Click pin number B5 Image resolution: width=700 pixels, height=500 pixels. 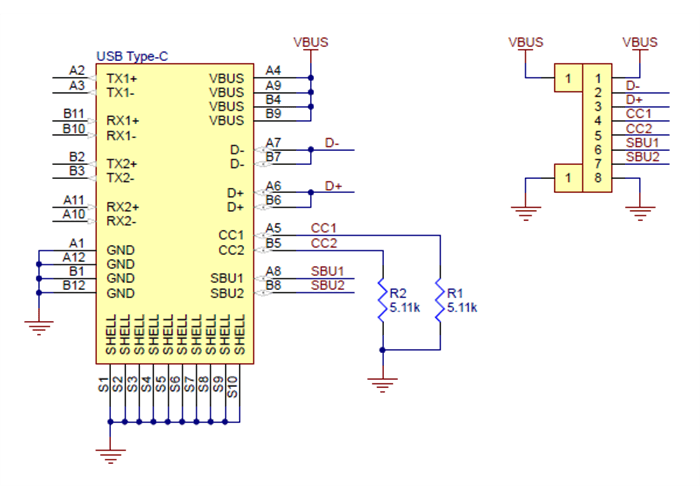tap(273, 243)
